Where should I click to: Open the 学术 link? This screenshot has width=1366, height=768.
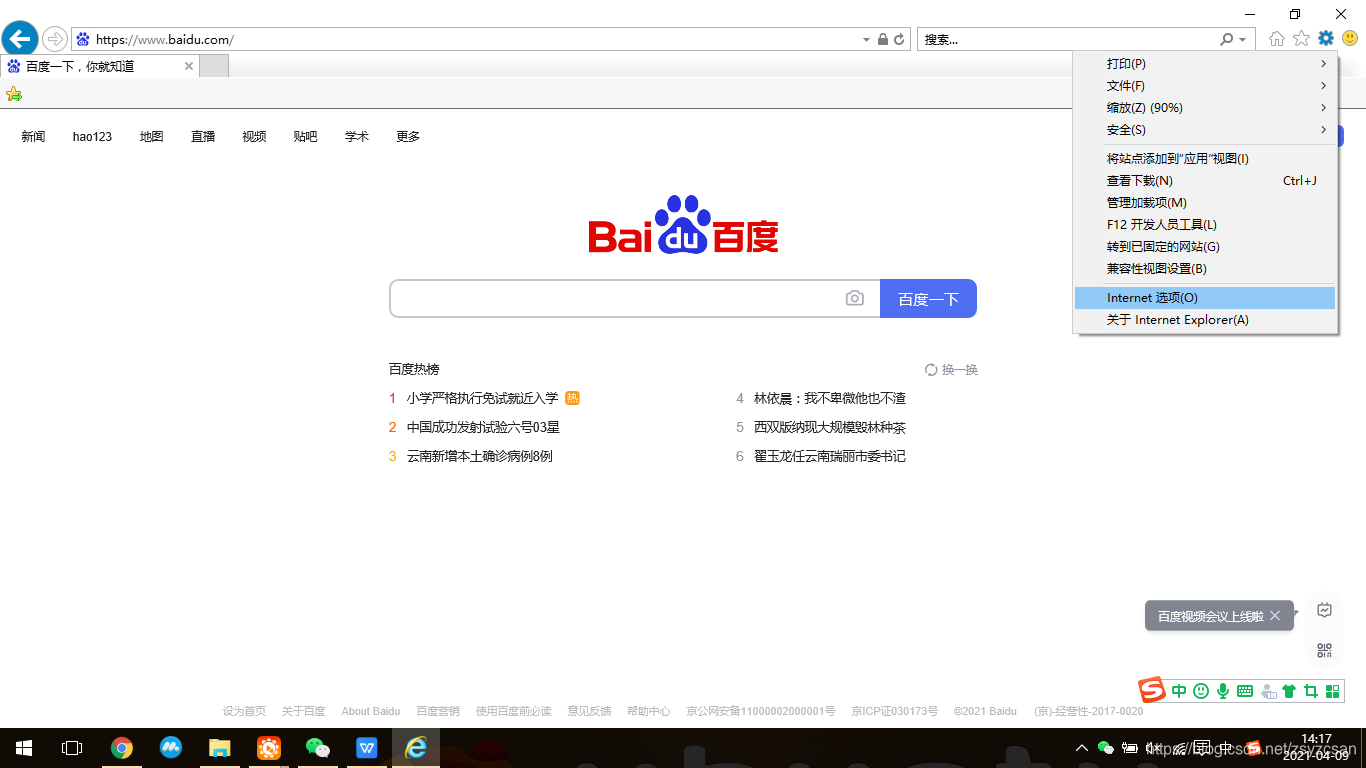pos(357,137)
